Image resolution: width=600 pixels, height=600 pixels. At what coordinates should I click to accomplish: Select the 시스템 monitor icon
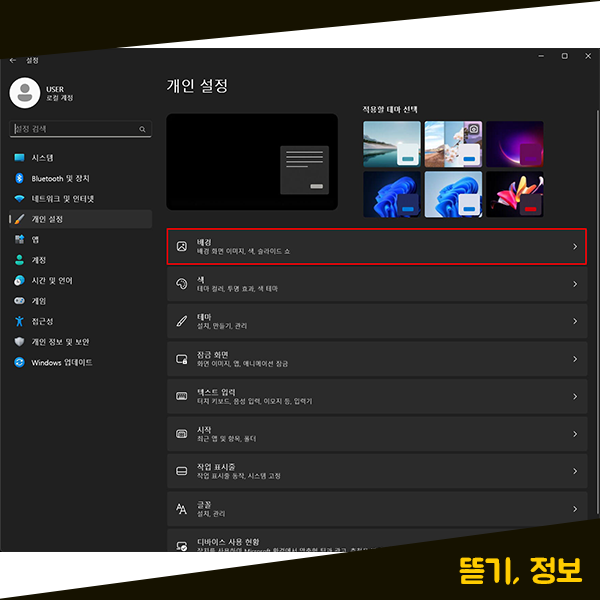pyautogui.click(x=19, y=158)
